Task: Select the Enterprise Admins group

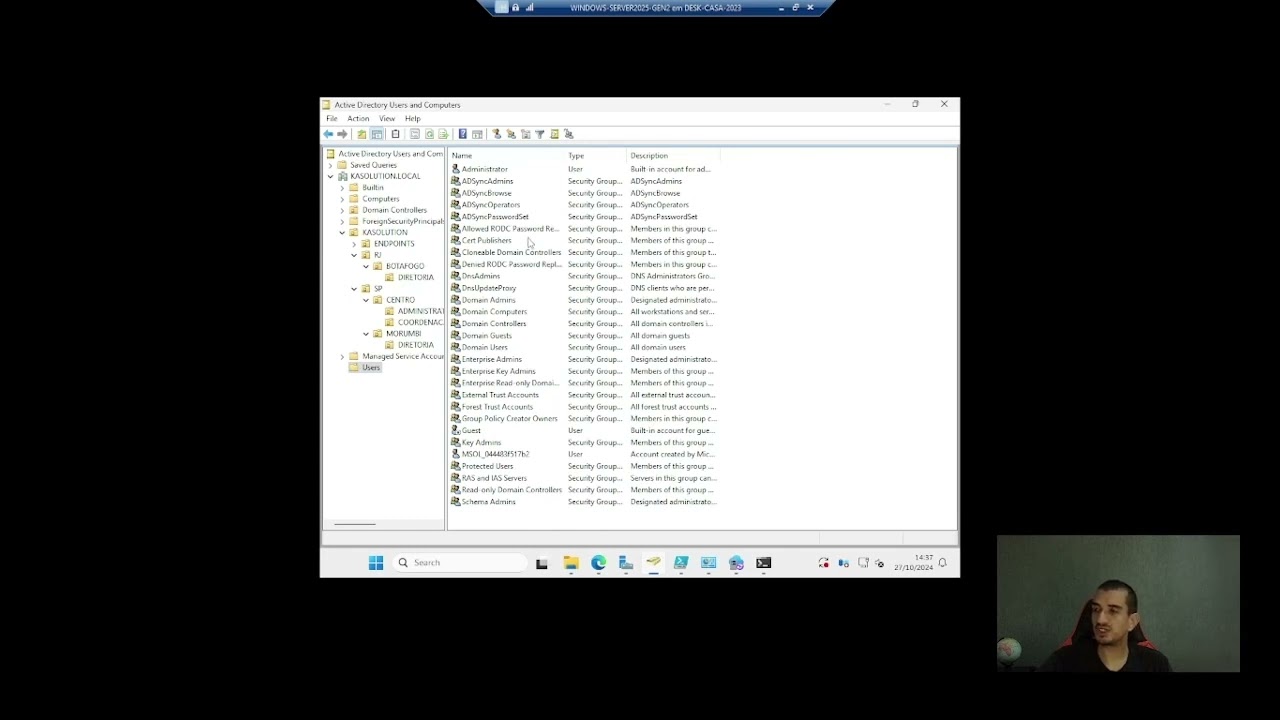Action: point(491,359)
